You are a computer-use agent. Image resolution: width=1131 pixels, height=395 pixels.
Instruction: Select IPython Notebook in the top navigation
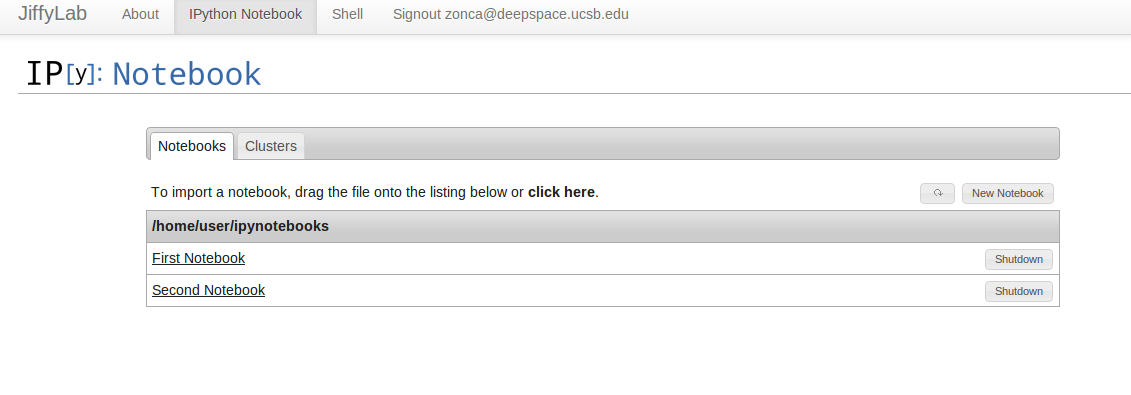click(x=245, y=14)
